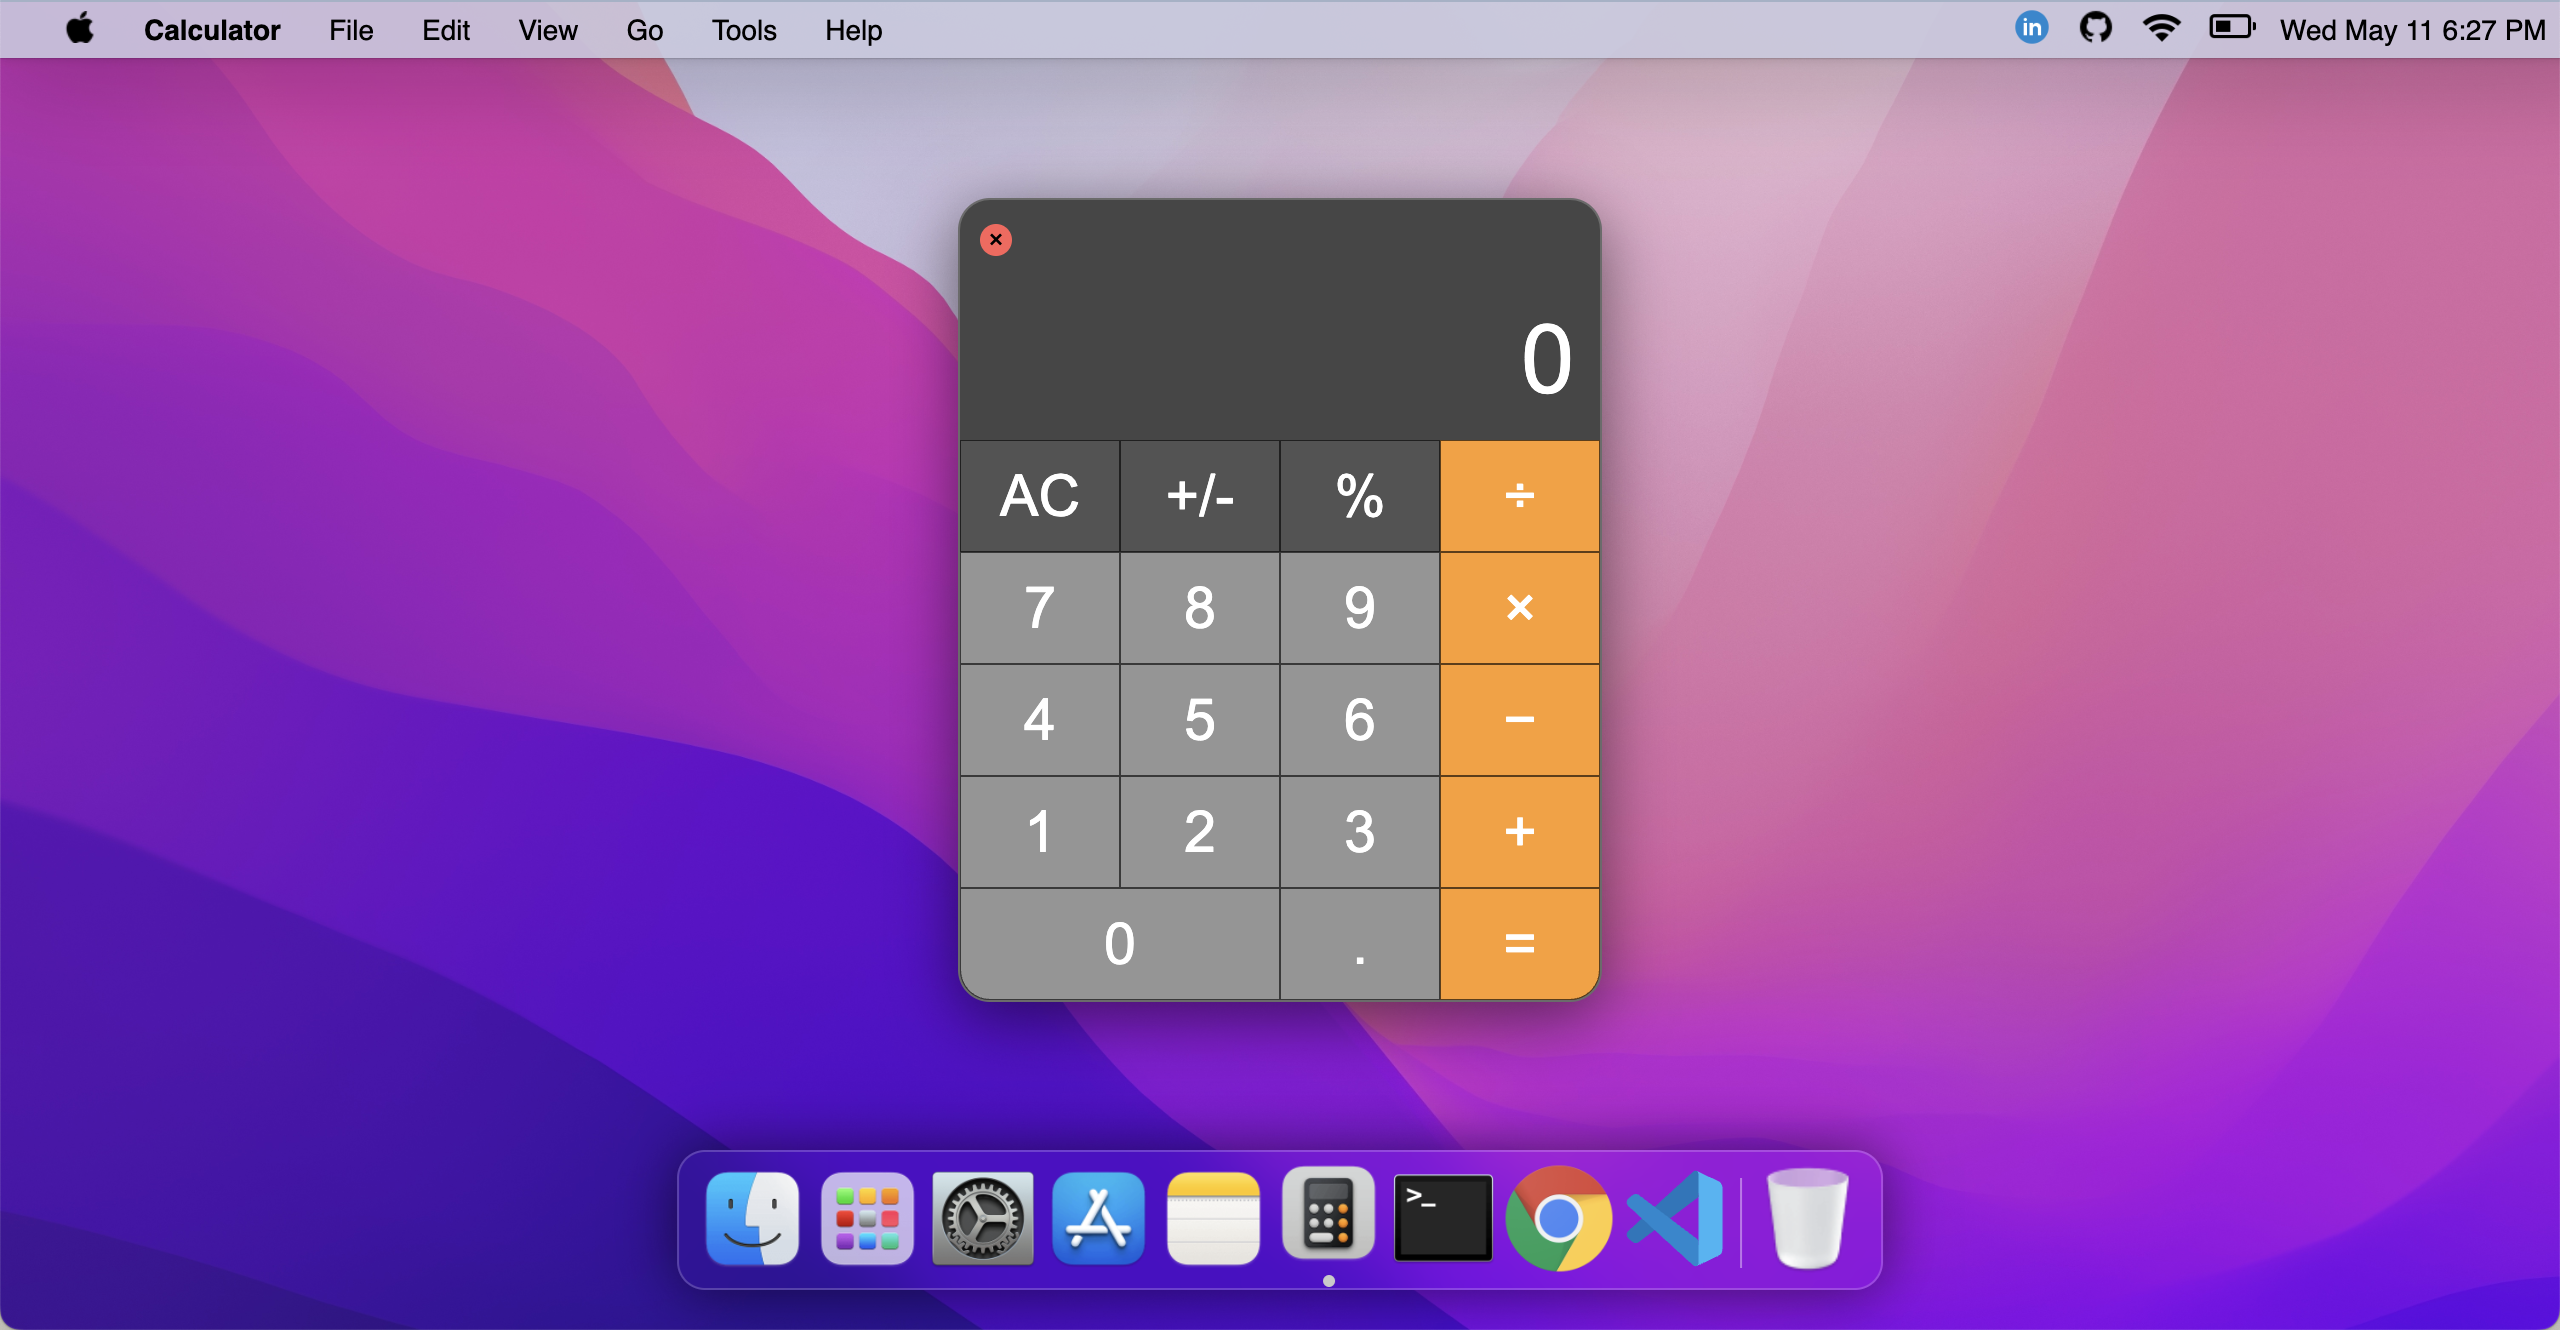
Task: Open System Preferences gear icon in dock
Action: tap(983, 1219)
